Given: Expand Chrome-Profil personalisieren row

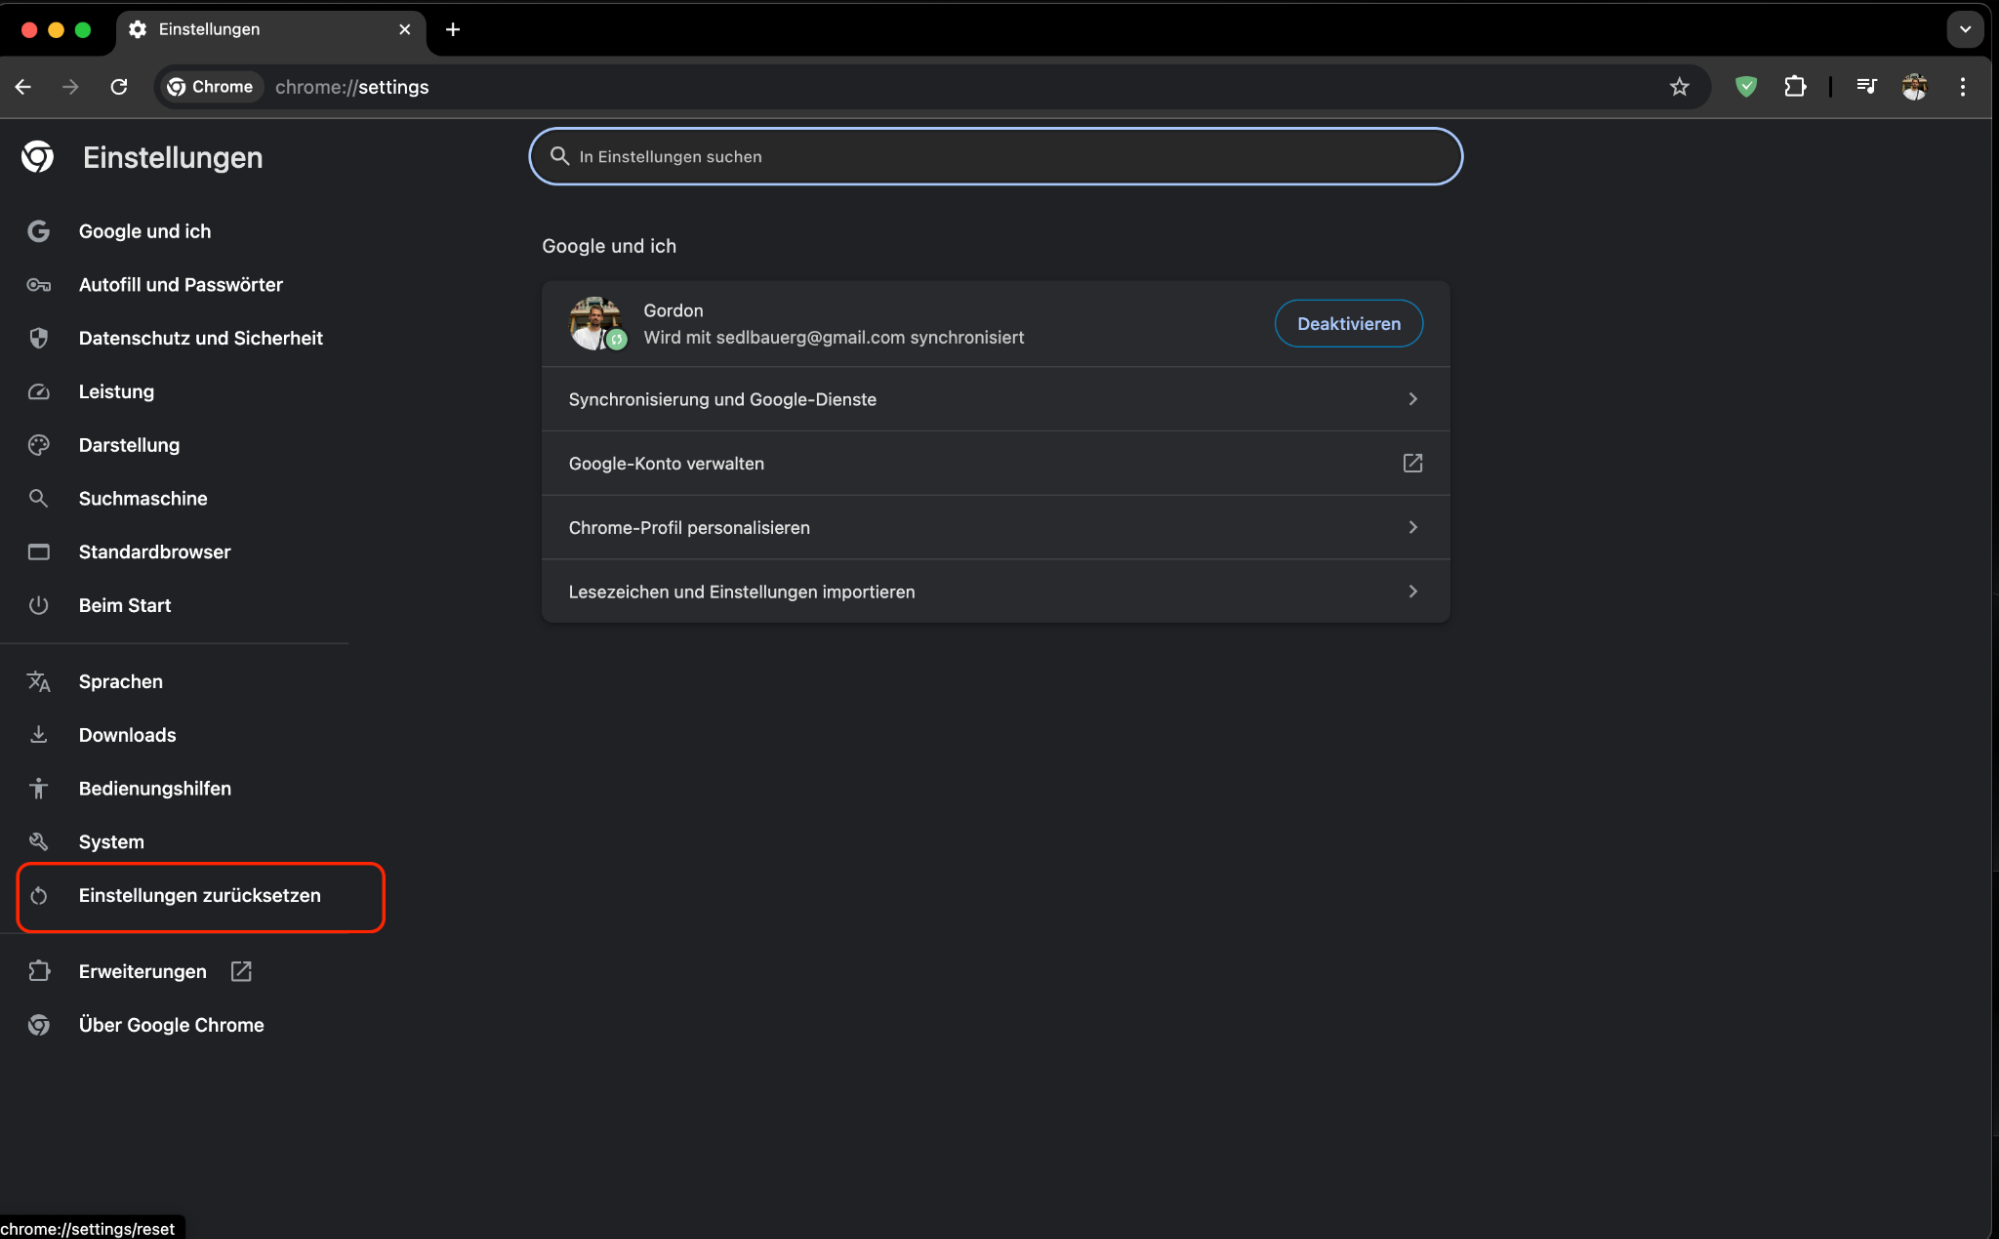Looking at the screenshot, I should [x=994, y=527].
